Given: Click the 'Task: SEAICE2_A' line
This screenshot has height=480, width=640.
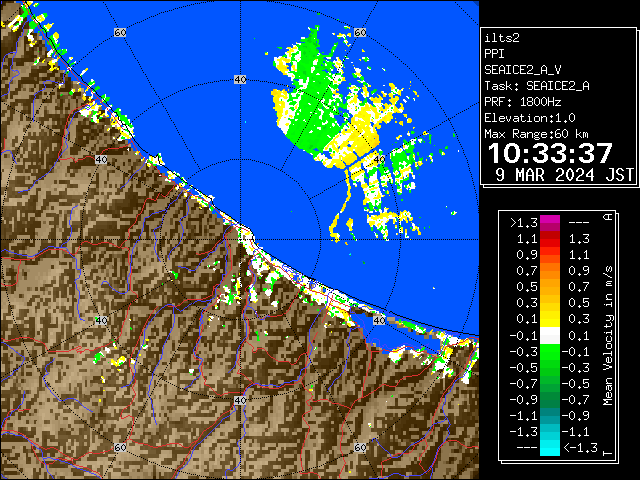Looking at the screenshot, I should click(537, 86).
